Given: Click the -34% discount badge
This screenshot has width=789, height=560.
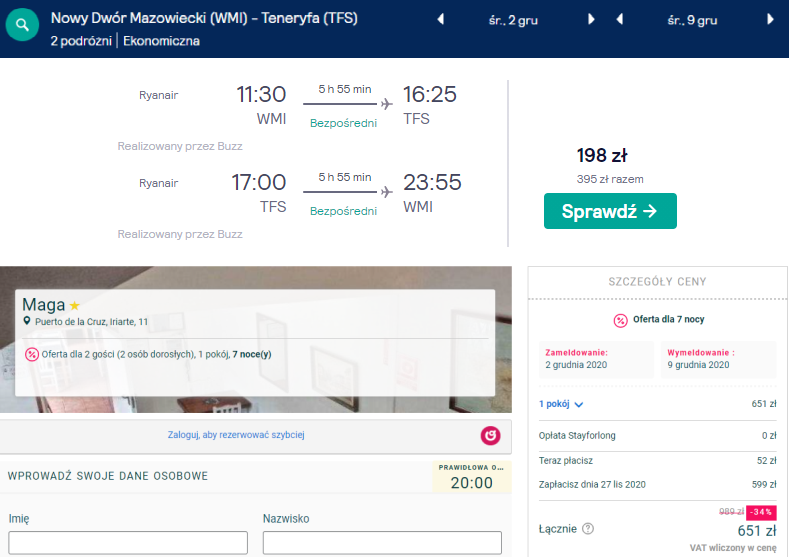Looking at the screenshot, I should pos(761,512).
